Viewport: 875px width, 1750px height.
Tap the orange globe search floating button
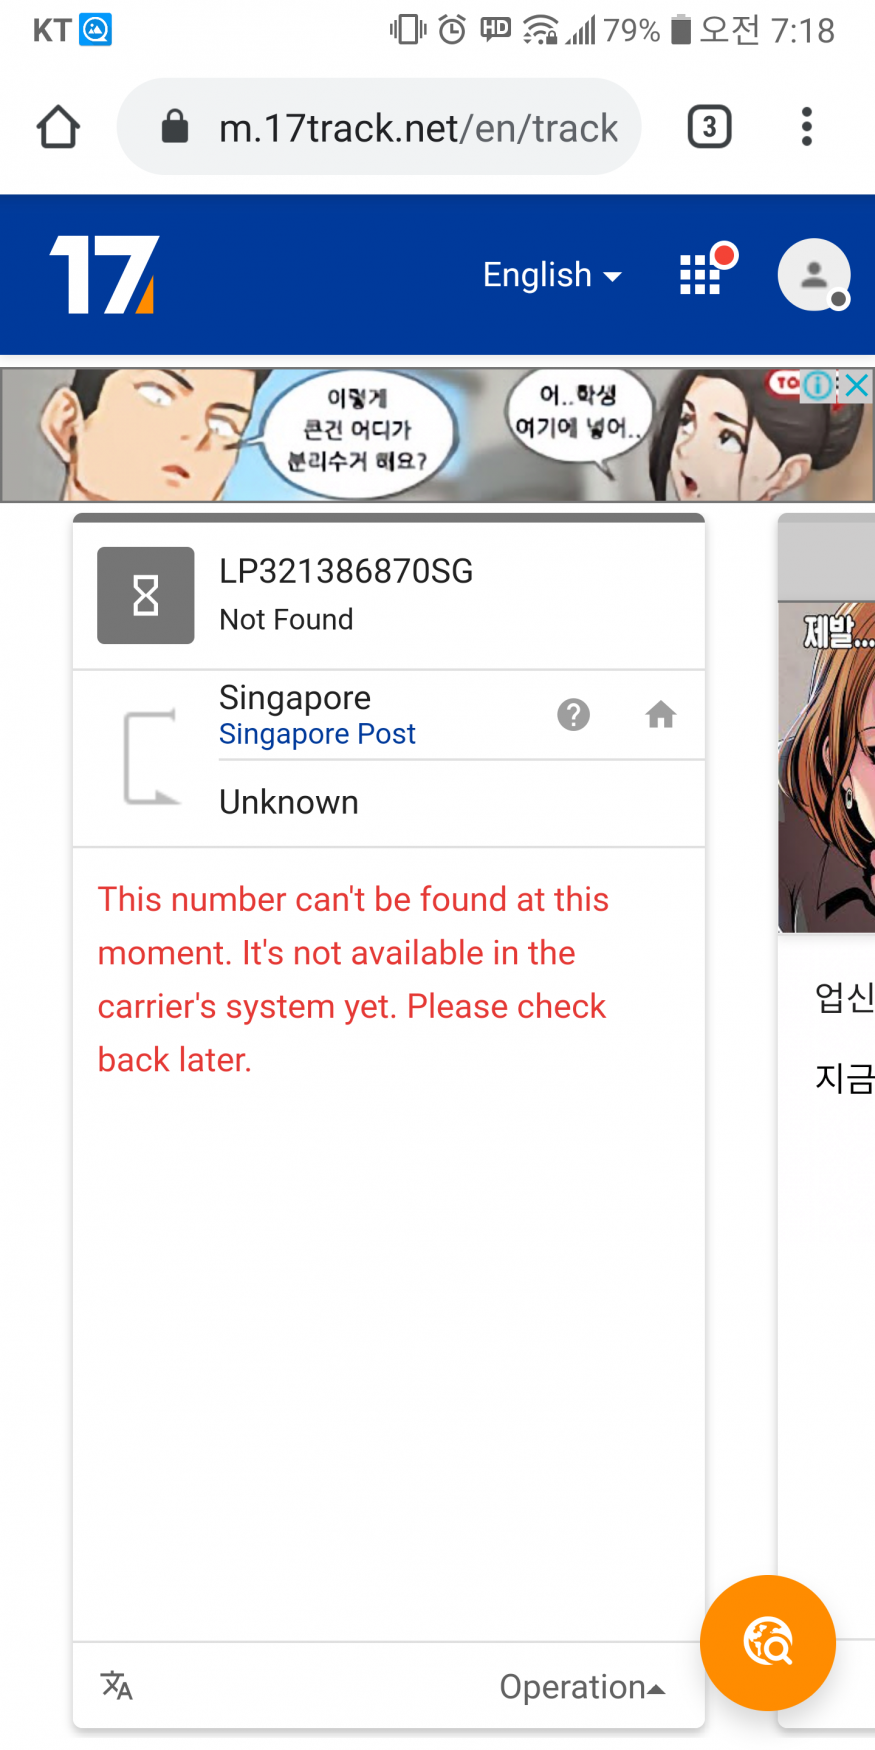[768, 1643]
